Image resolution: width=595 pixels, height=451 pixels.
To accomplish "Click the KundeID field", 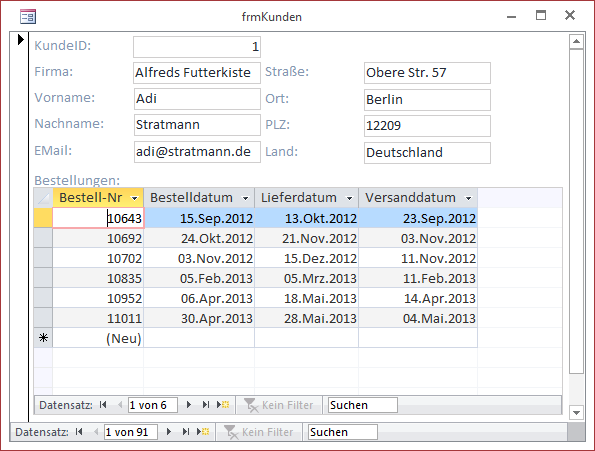I will 197,47.
